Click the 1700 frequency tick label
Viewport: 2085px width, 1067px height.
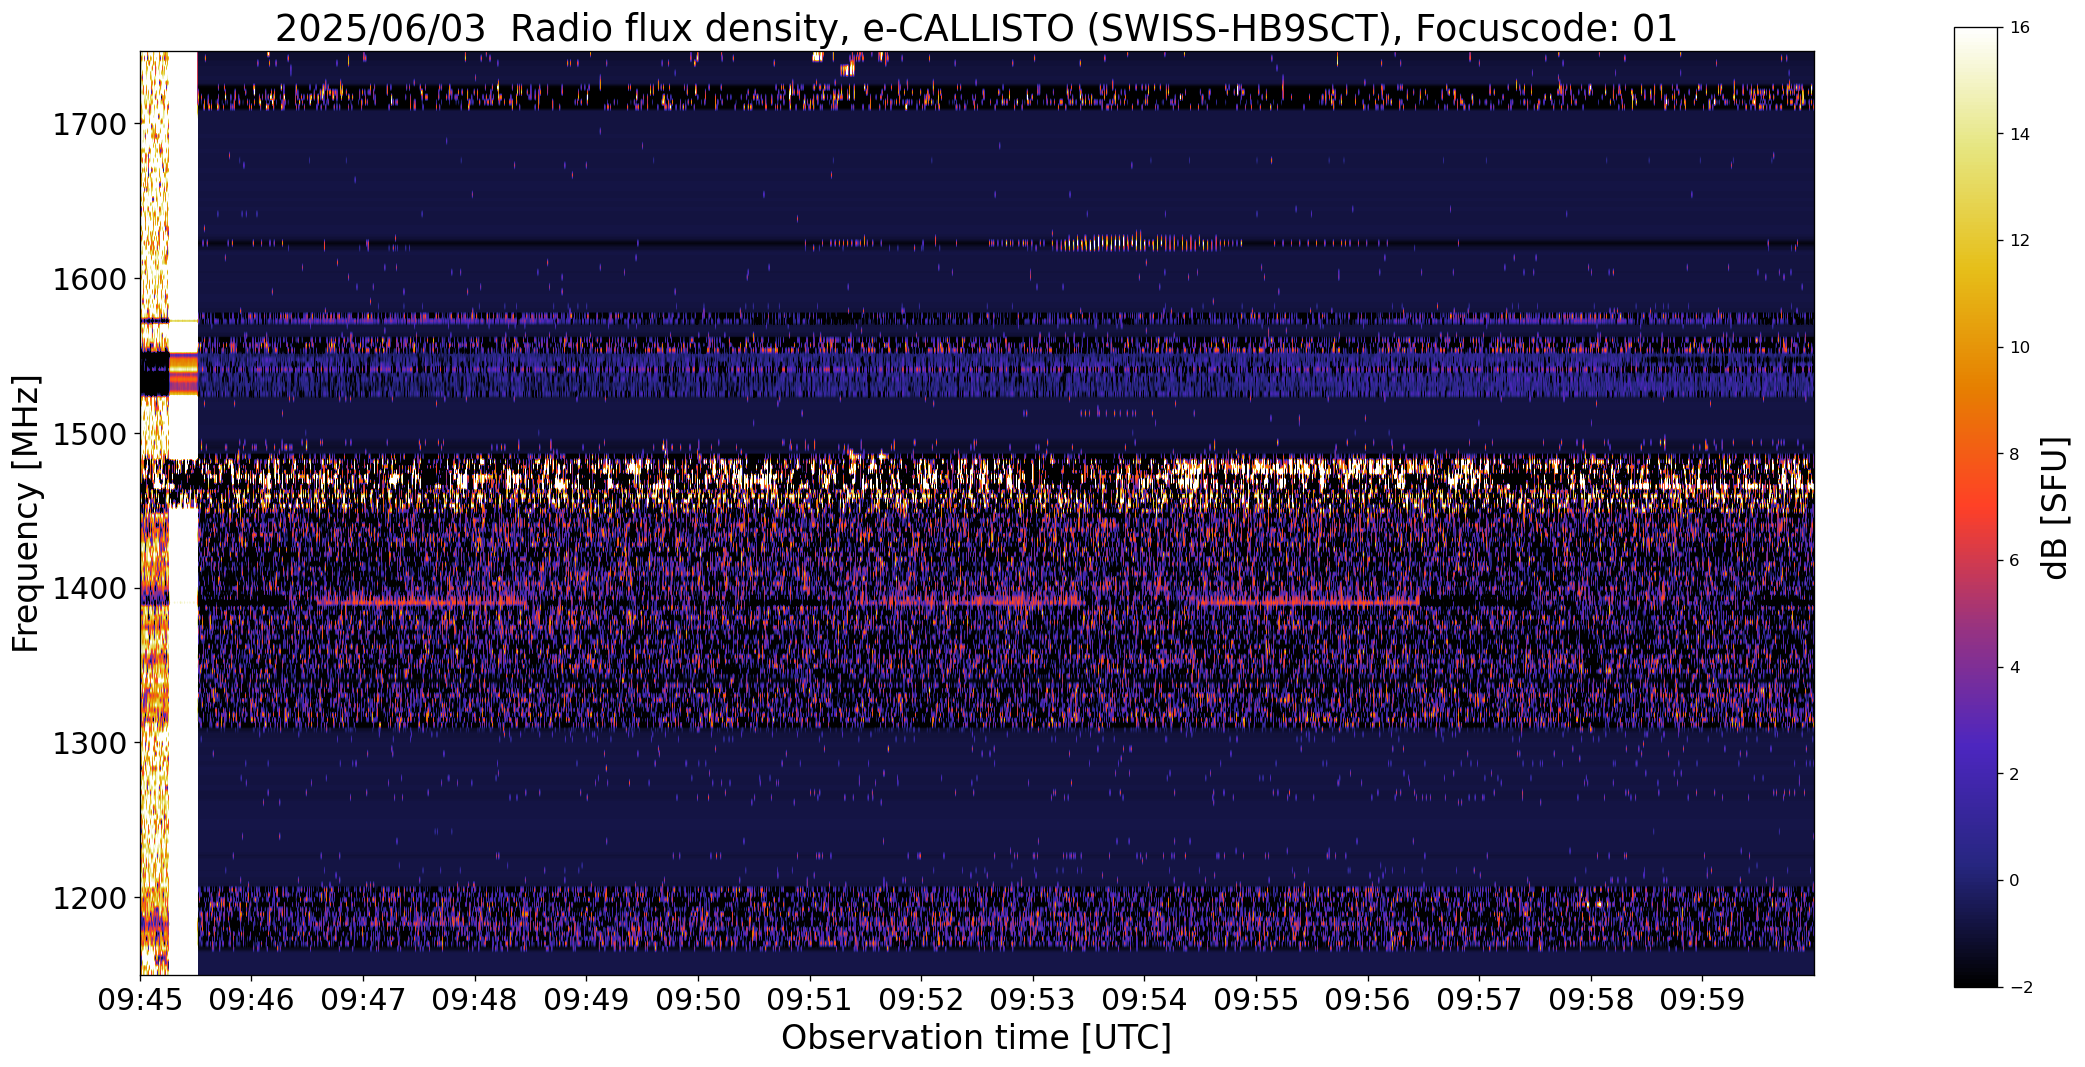click(89, 125)
